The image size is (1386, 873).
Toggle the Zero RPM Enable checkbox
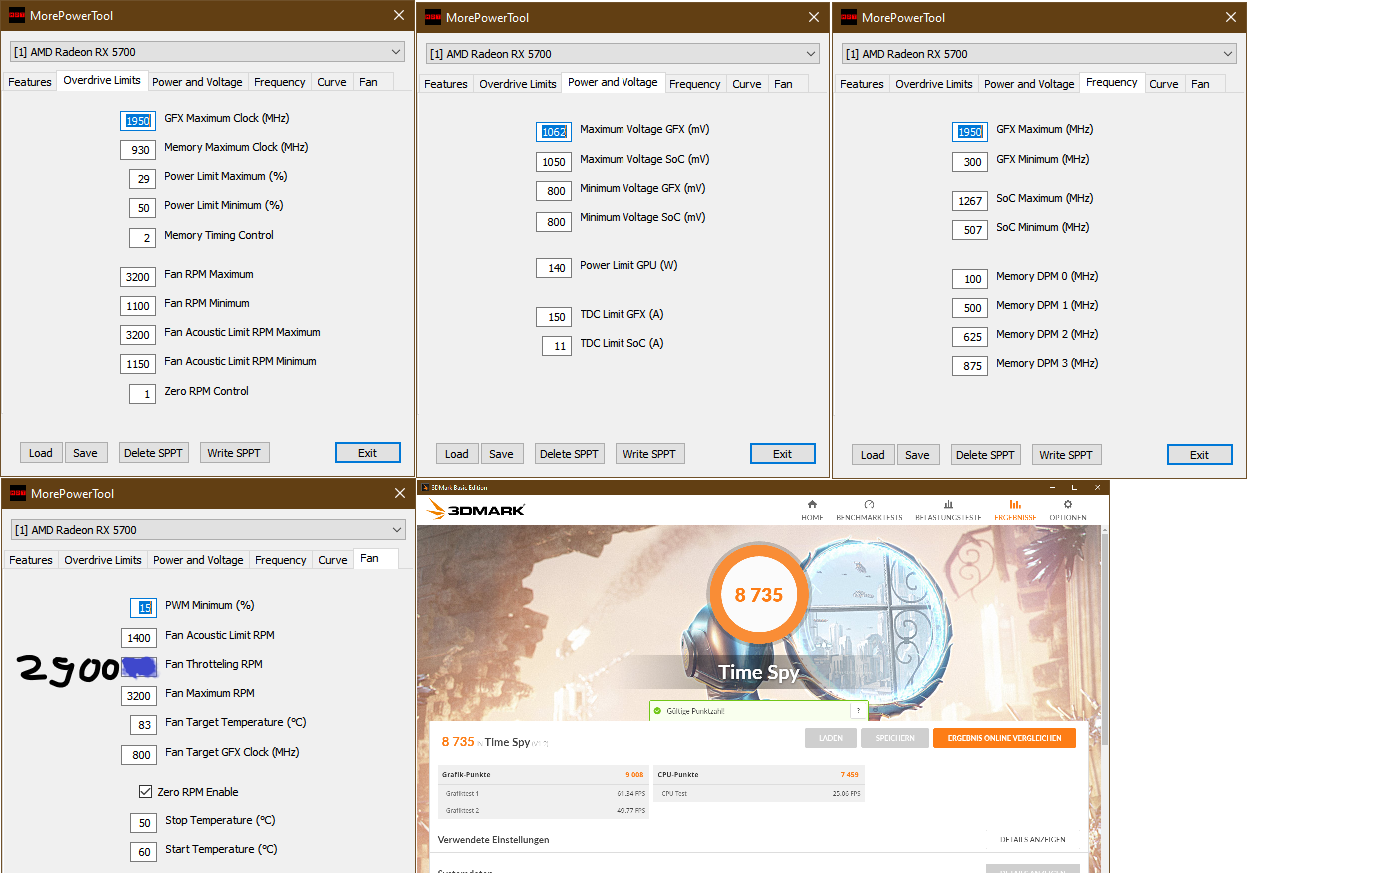coord(145,791)
